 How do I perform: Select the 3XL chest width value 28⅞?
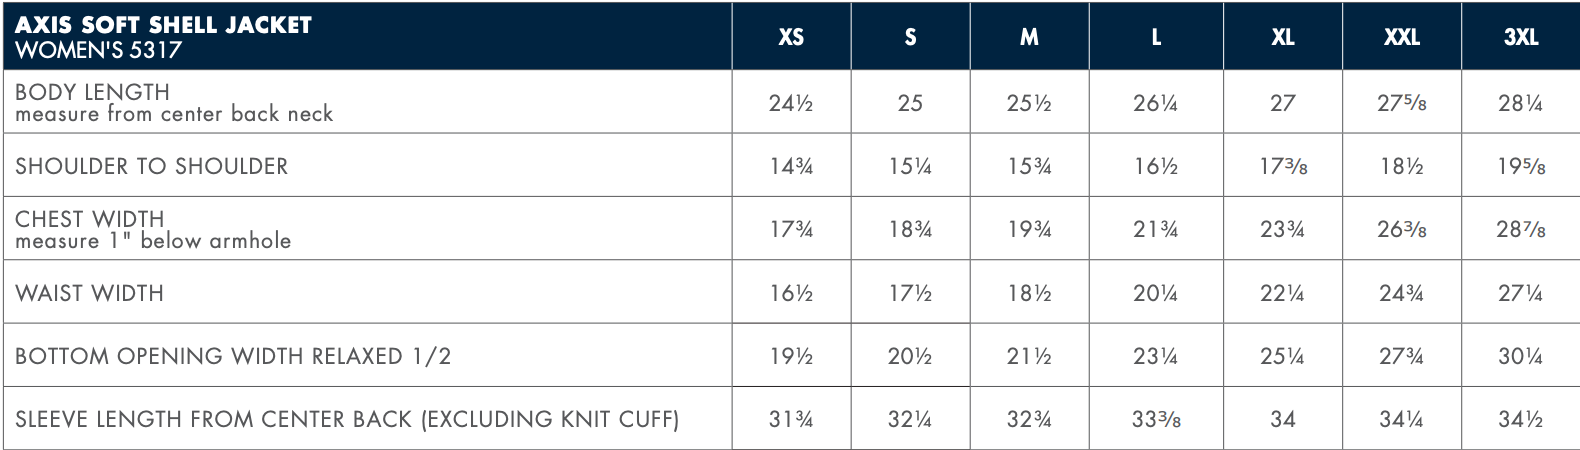pos(1520,229)
